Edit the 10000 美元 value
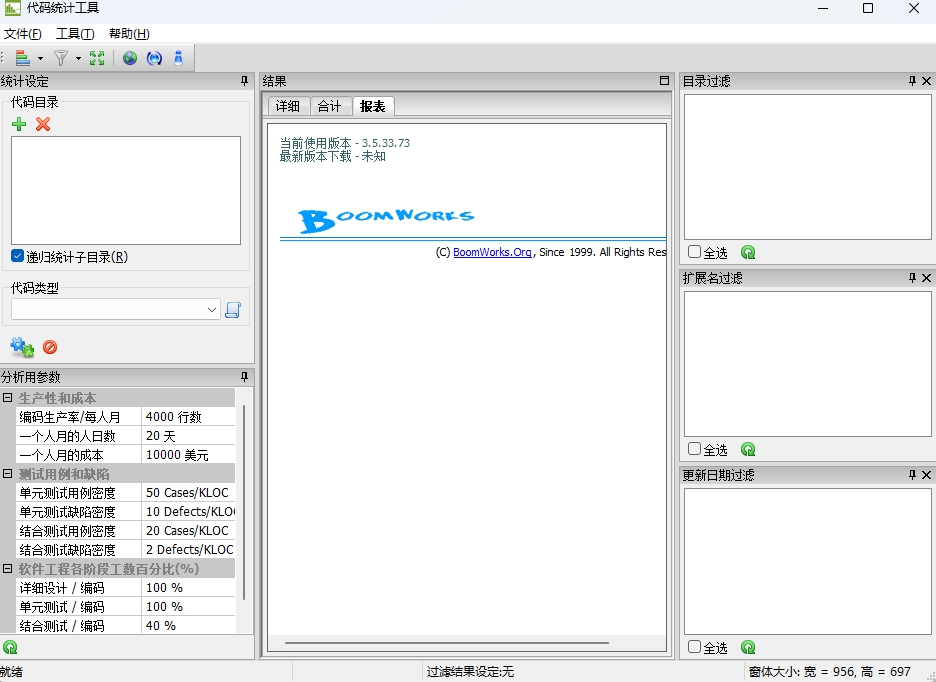 pos(188,455)
